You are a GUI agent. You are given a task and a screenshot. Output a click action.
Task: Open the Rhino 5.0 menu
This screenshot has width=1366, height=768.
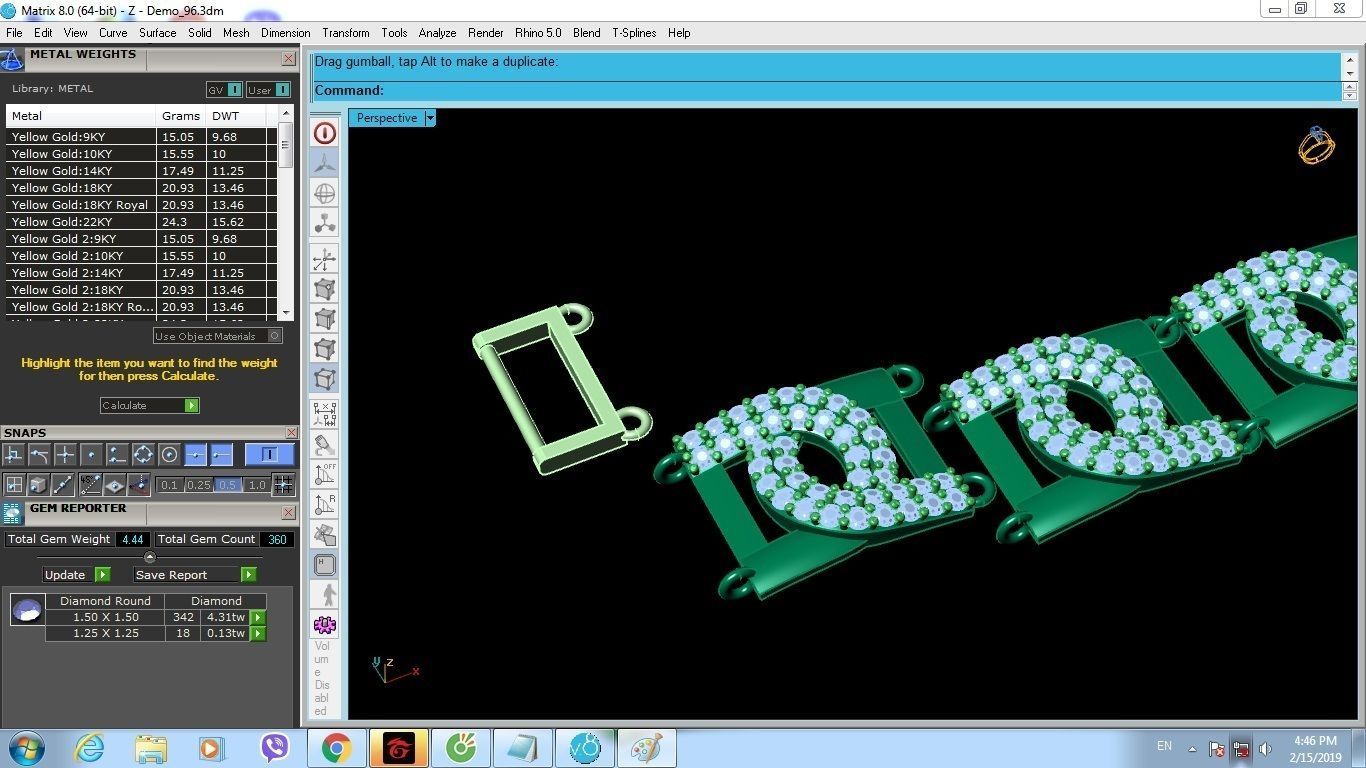tap(538, 33)
